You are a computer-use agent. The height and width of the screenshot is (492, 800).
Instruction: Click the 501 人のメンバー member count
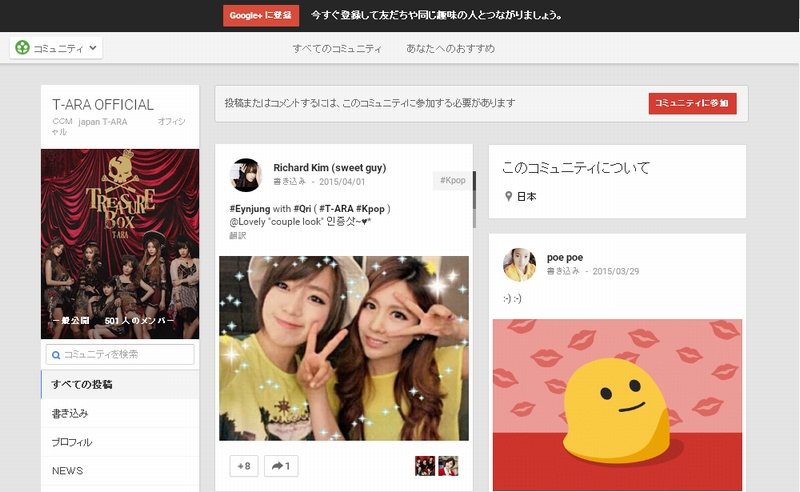139,321
